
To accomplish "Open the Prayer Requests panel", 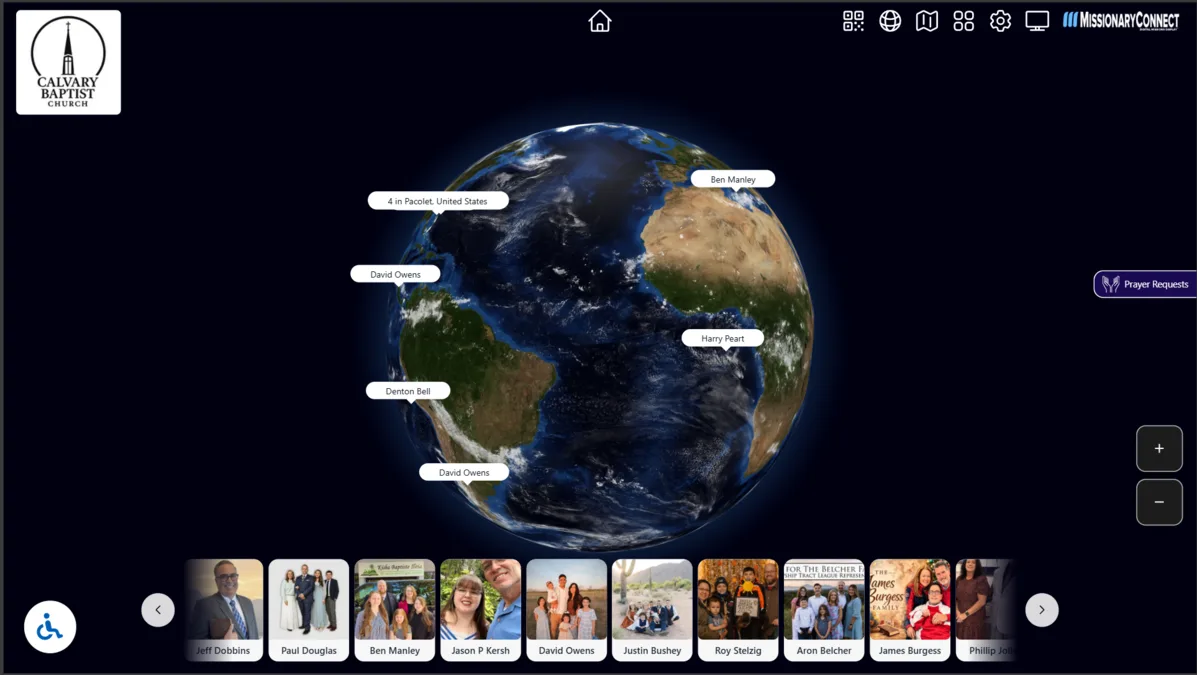I will pyautogui.click(x=1145, y=284).
